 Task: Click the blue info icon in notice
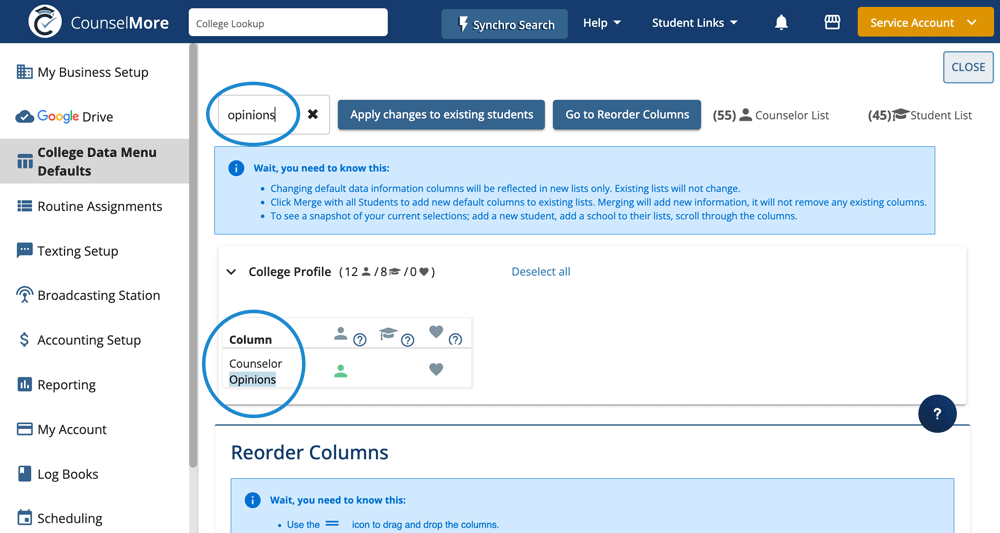pos(237,168)
